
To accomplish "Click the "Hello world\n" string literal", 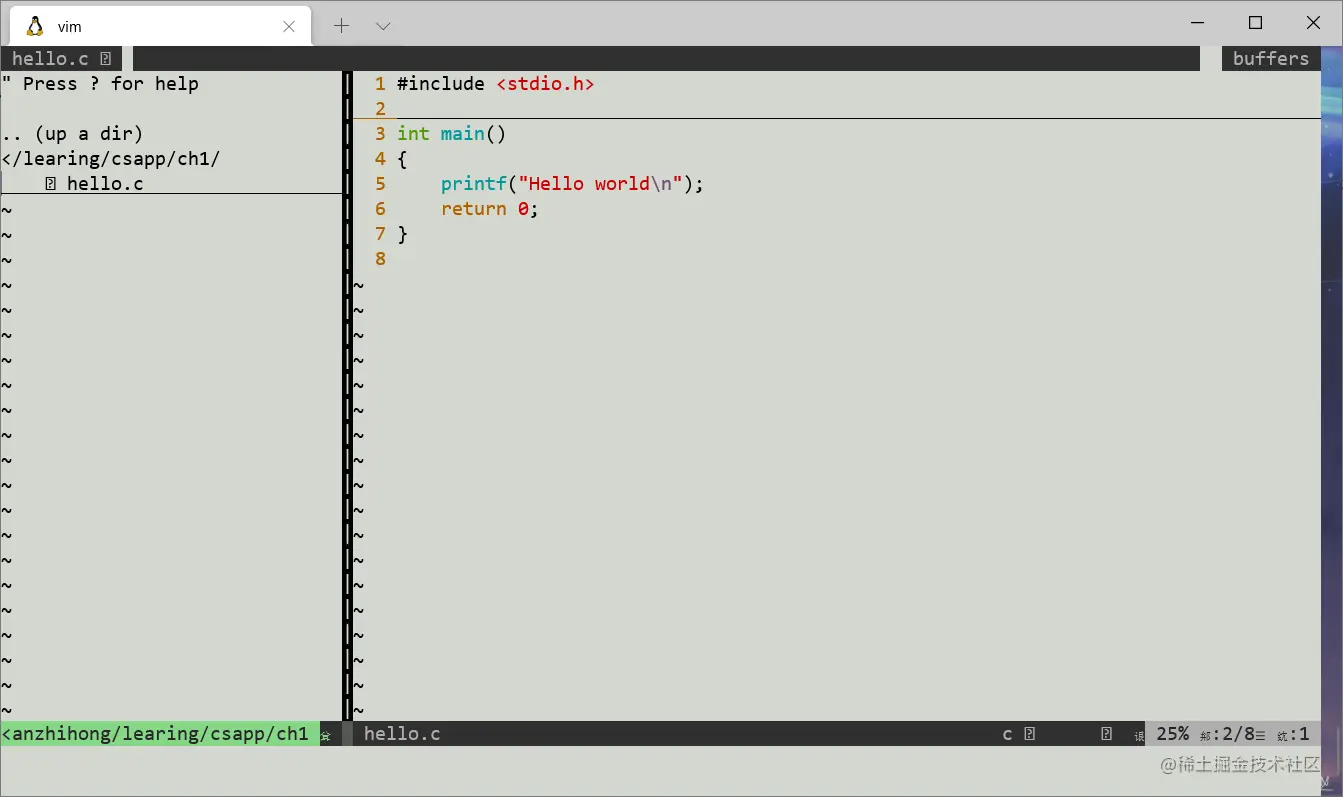I will coord(600,184).
